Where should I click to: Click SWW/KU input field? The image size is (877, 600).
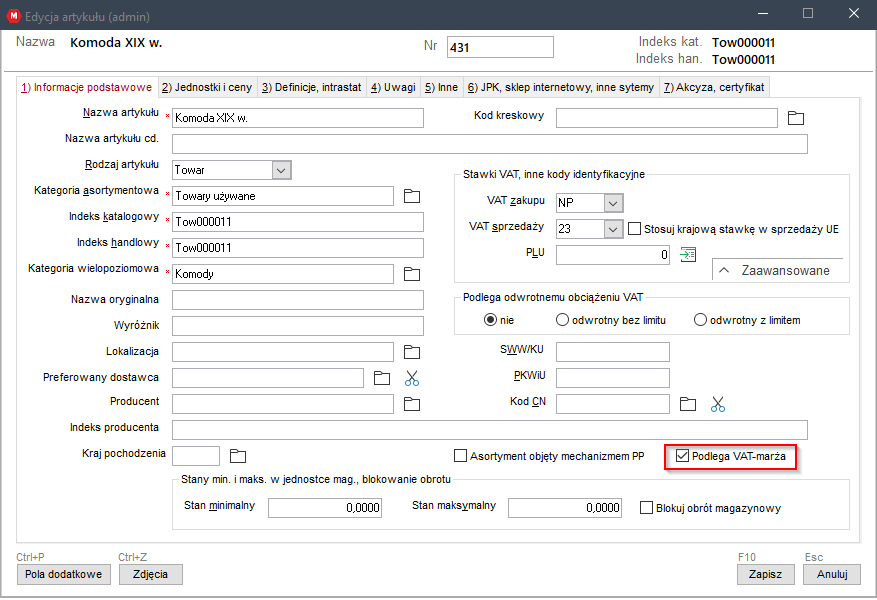tap(612, 352)
